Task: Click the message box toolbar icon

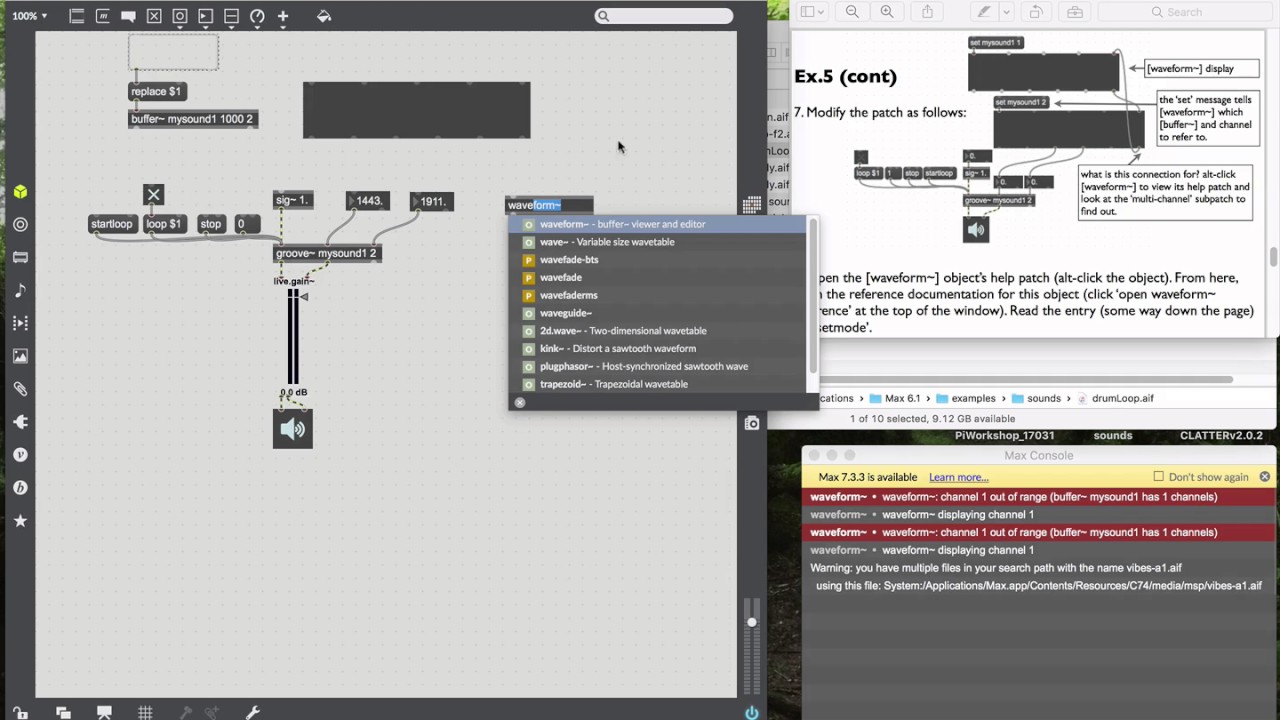Action: 102,16
